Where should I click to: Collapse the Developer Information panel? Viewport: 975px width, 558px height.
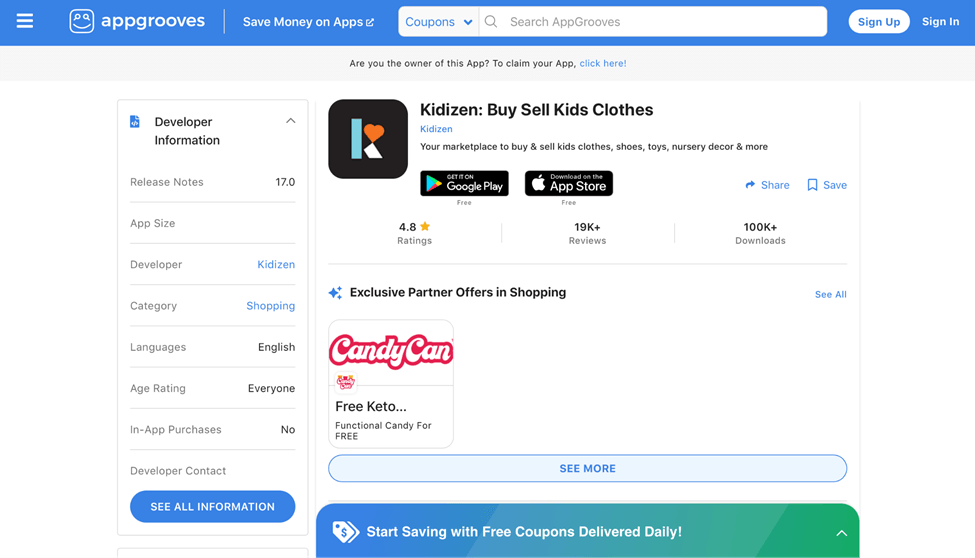(290, 121)
